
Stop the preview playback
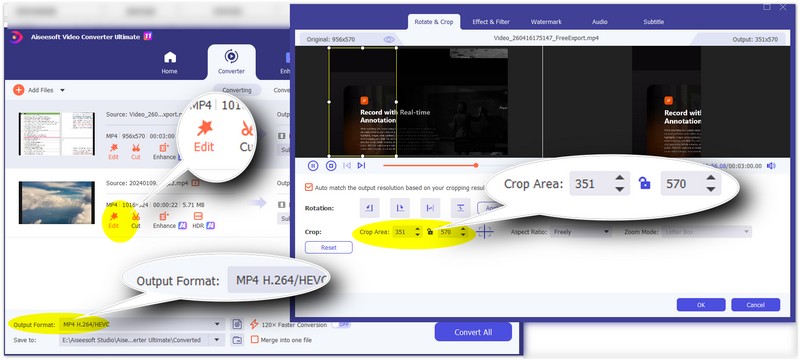click(x=331, y=165)
